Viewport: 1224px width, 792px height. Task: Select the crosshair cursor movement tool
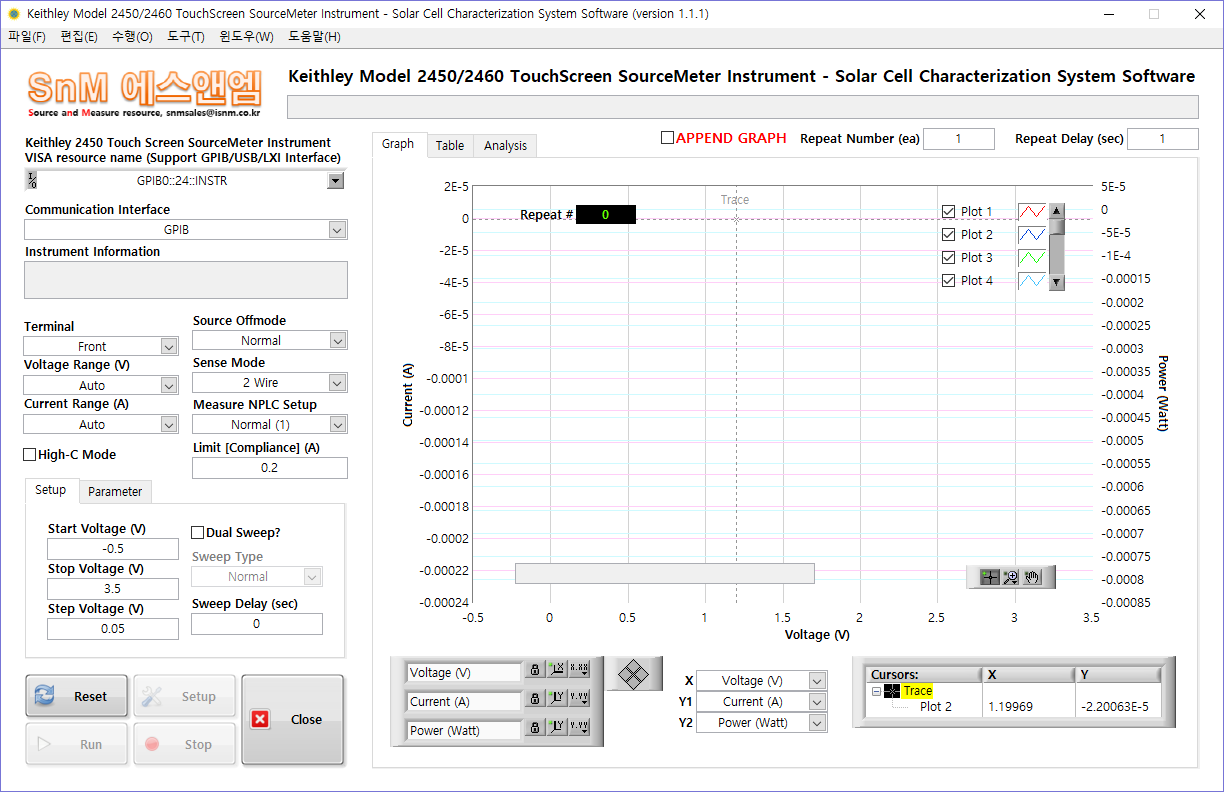click(x=990, y=577)
